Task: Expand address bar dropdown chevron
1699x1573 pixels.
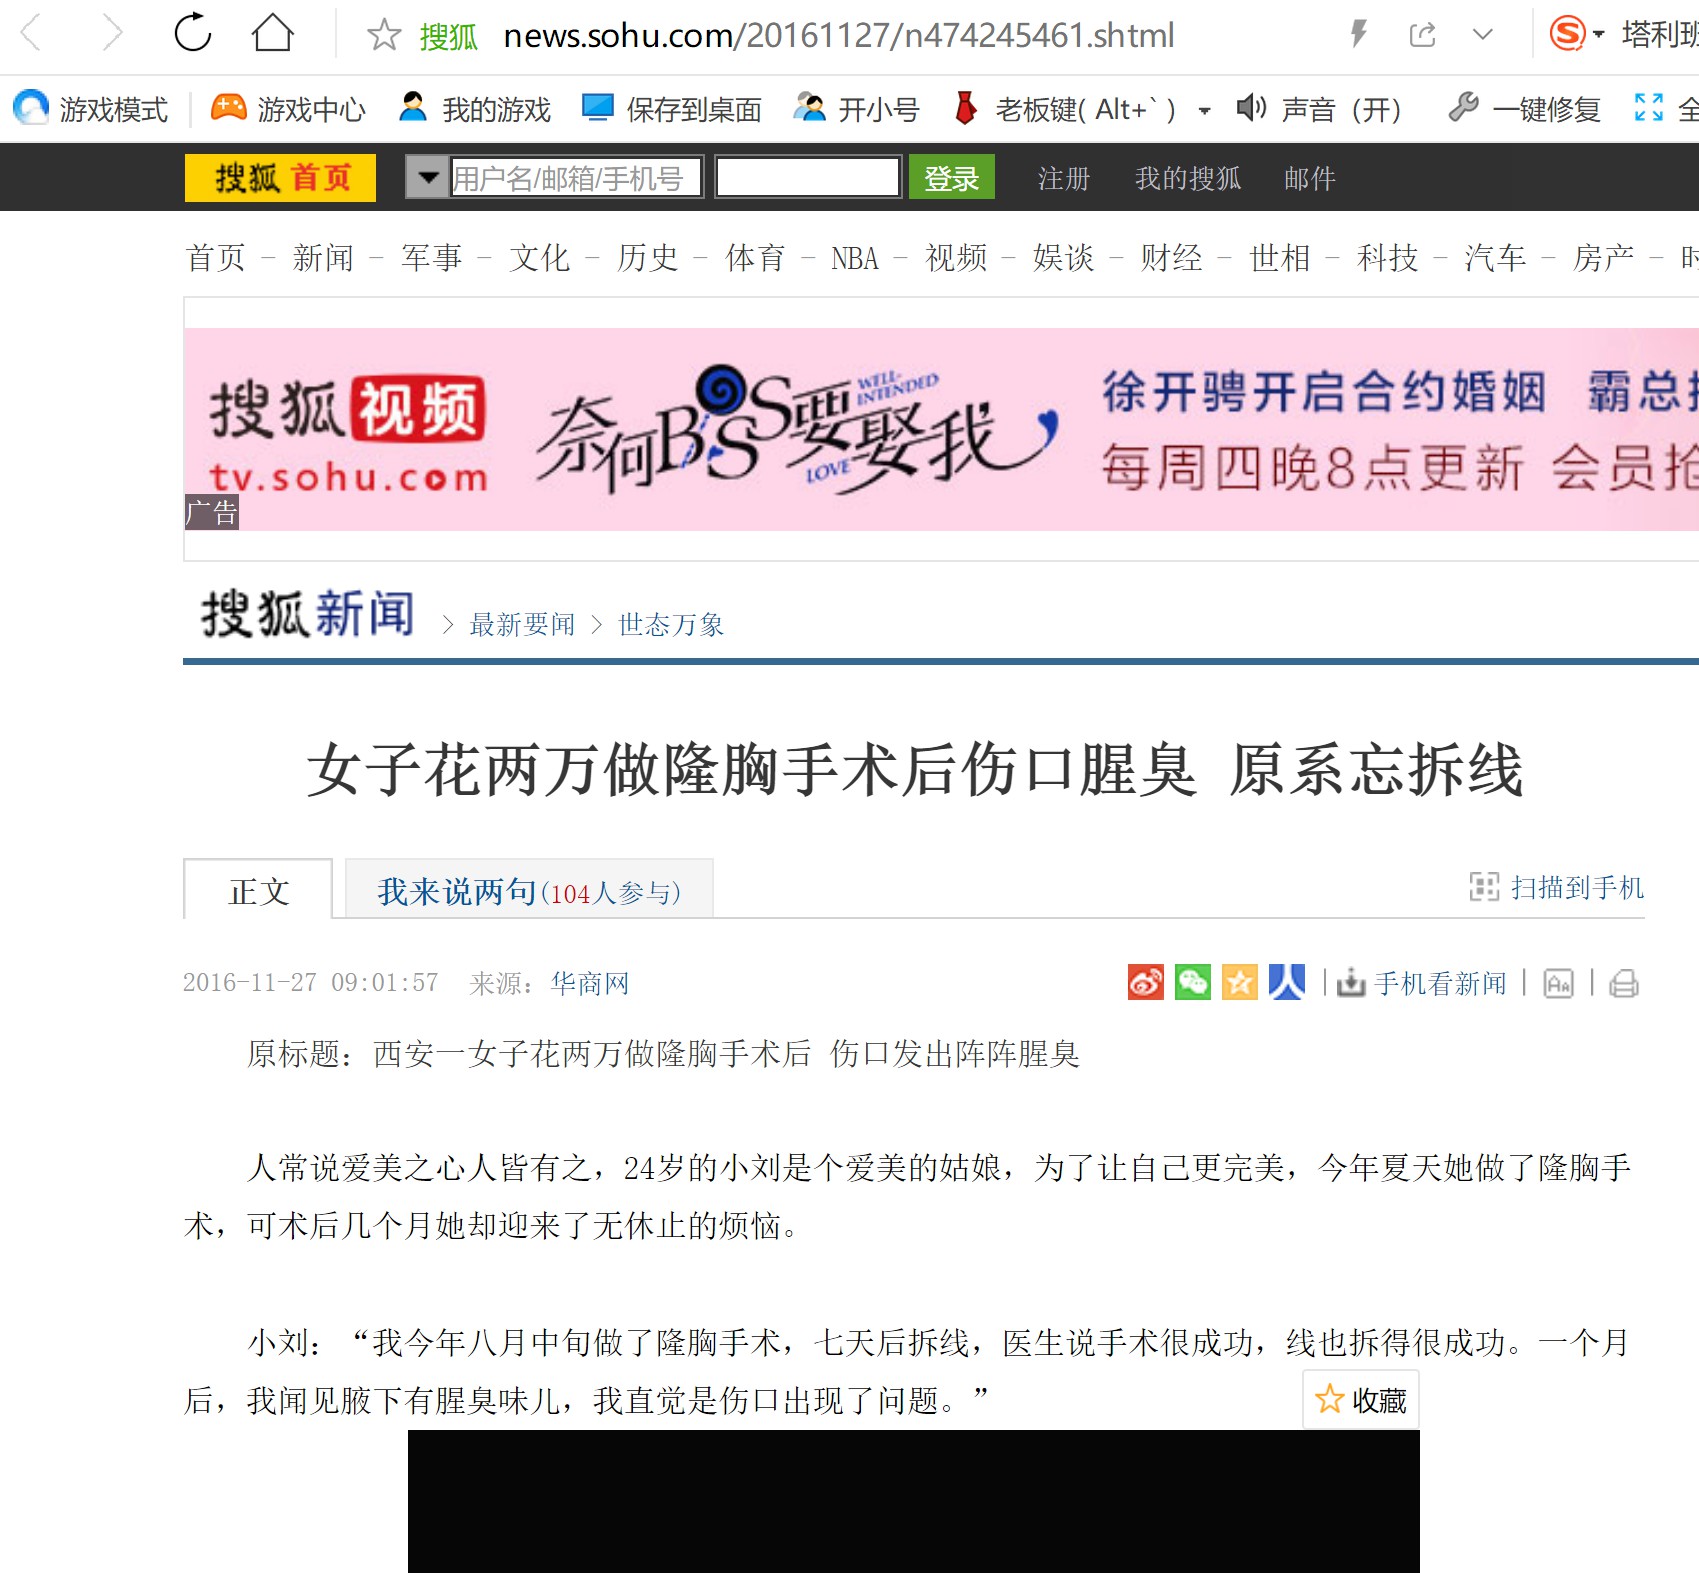Action: tap(1483, 35)
